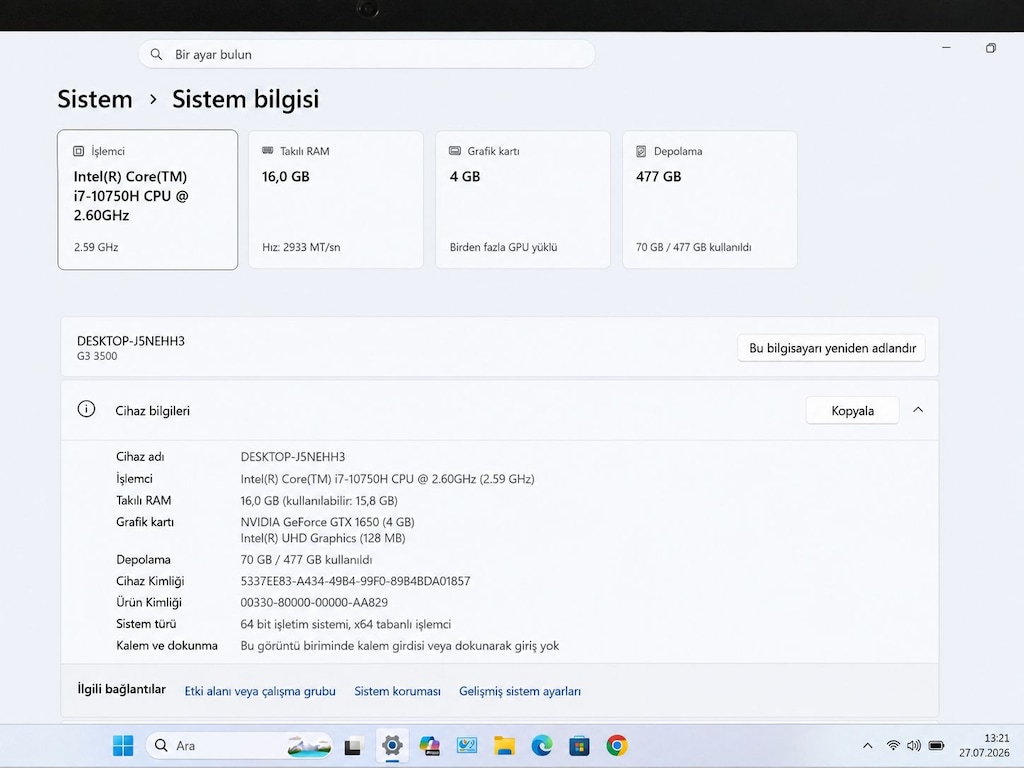Open Task View from the taskbar
This screenshot has width=1024, height=768.
pos(353,746)
